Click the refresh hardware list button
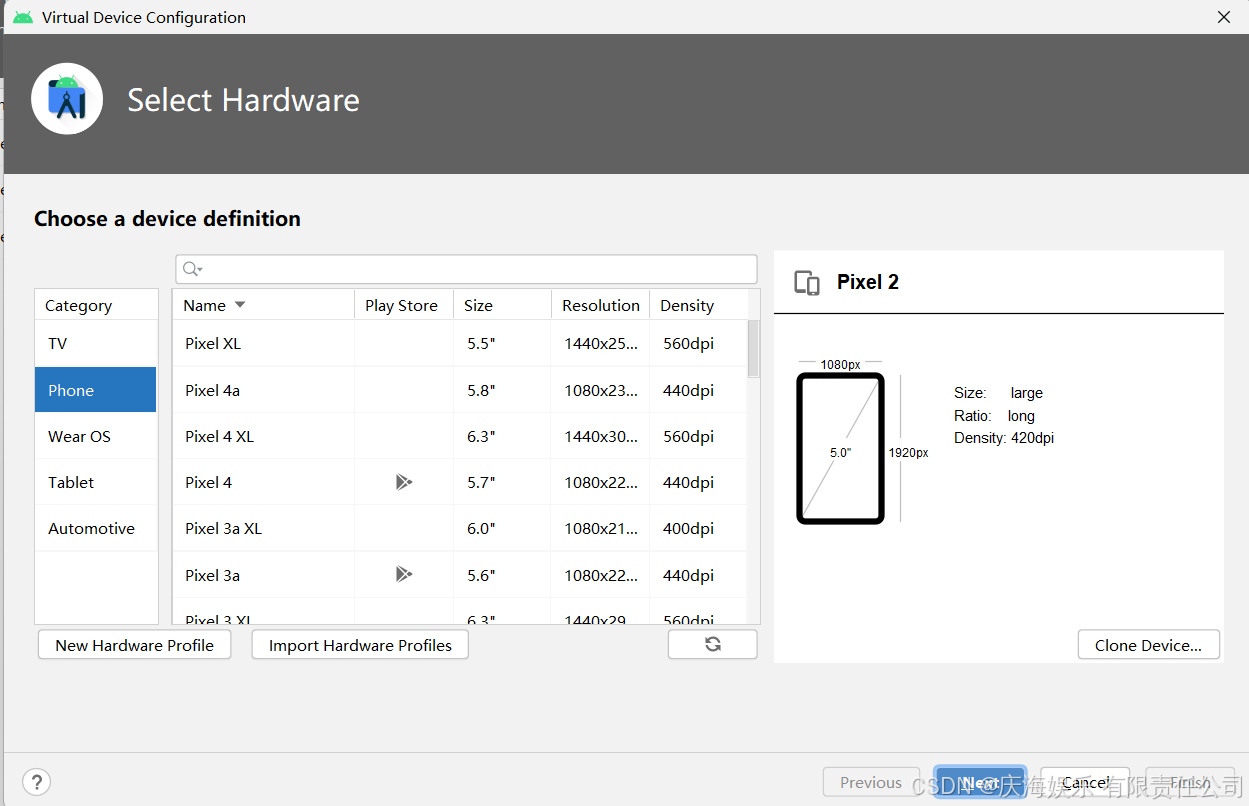 (713, 645)
